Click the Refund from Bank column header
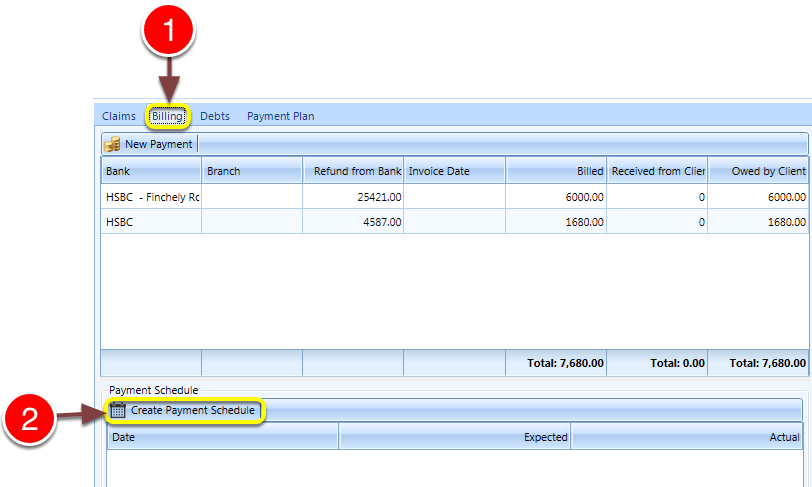 click(353, 171)
